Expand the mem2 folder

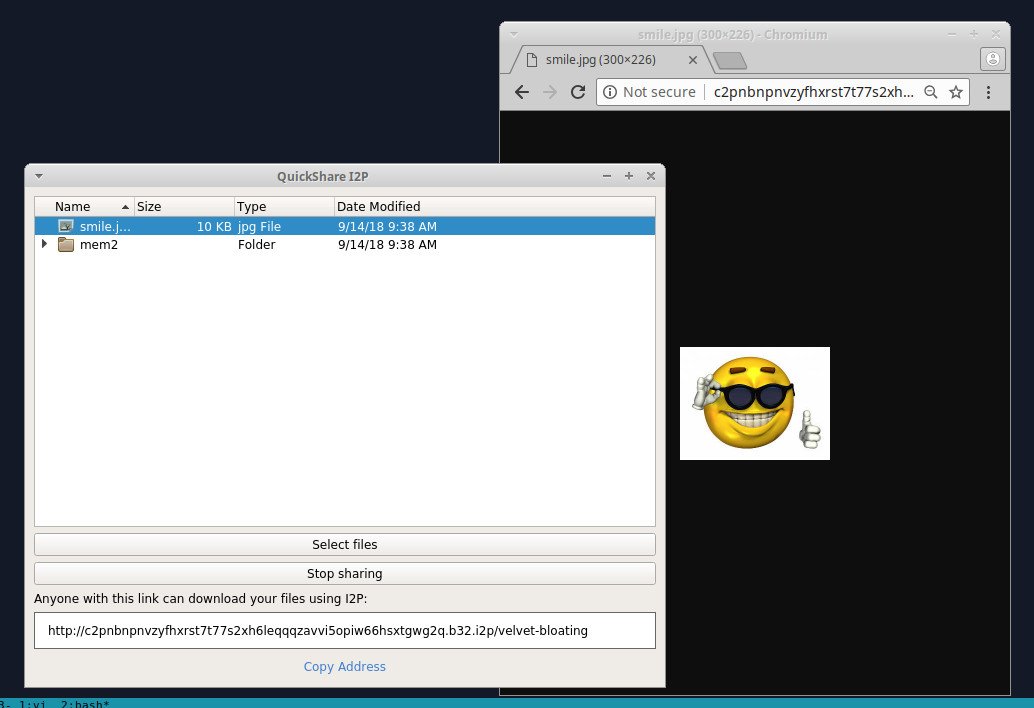(x=44, y=244)
